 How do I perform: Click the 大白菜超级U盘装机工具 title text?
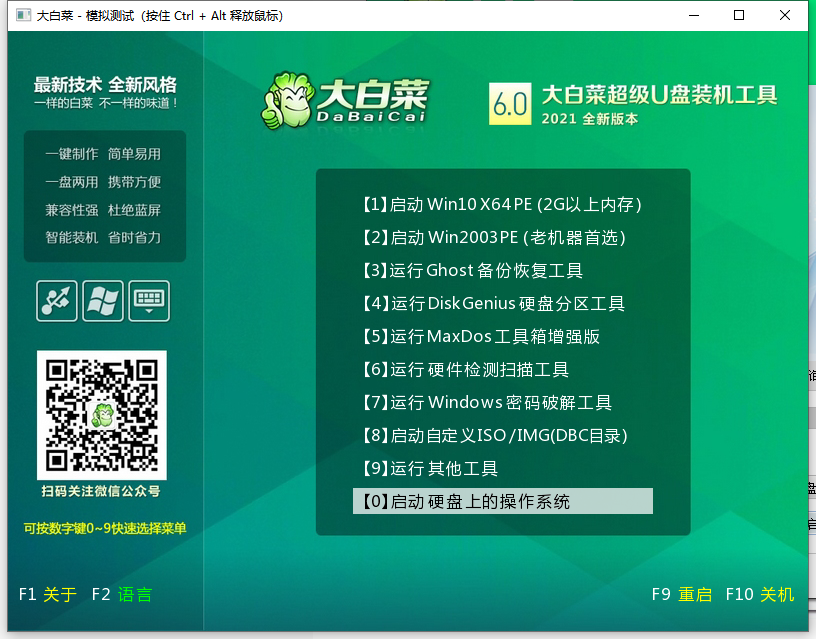pos(659,95)
